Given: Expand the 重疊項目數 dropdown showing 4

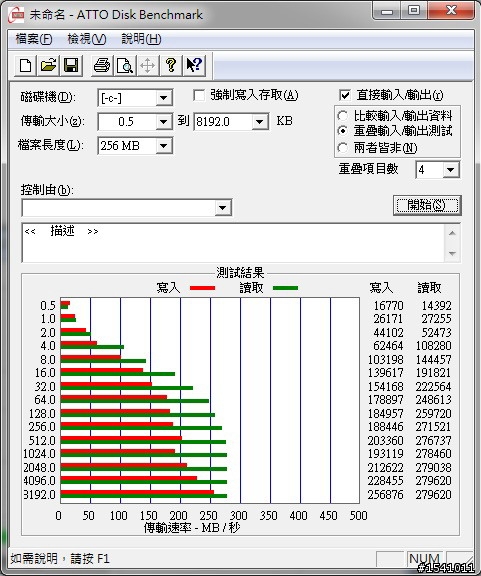Looking at the screenshot, I should (451, 170).
